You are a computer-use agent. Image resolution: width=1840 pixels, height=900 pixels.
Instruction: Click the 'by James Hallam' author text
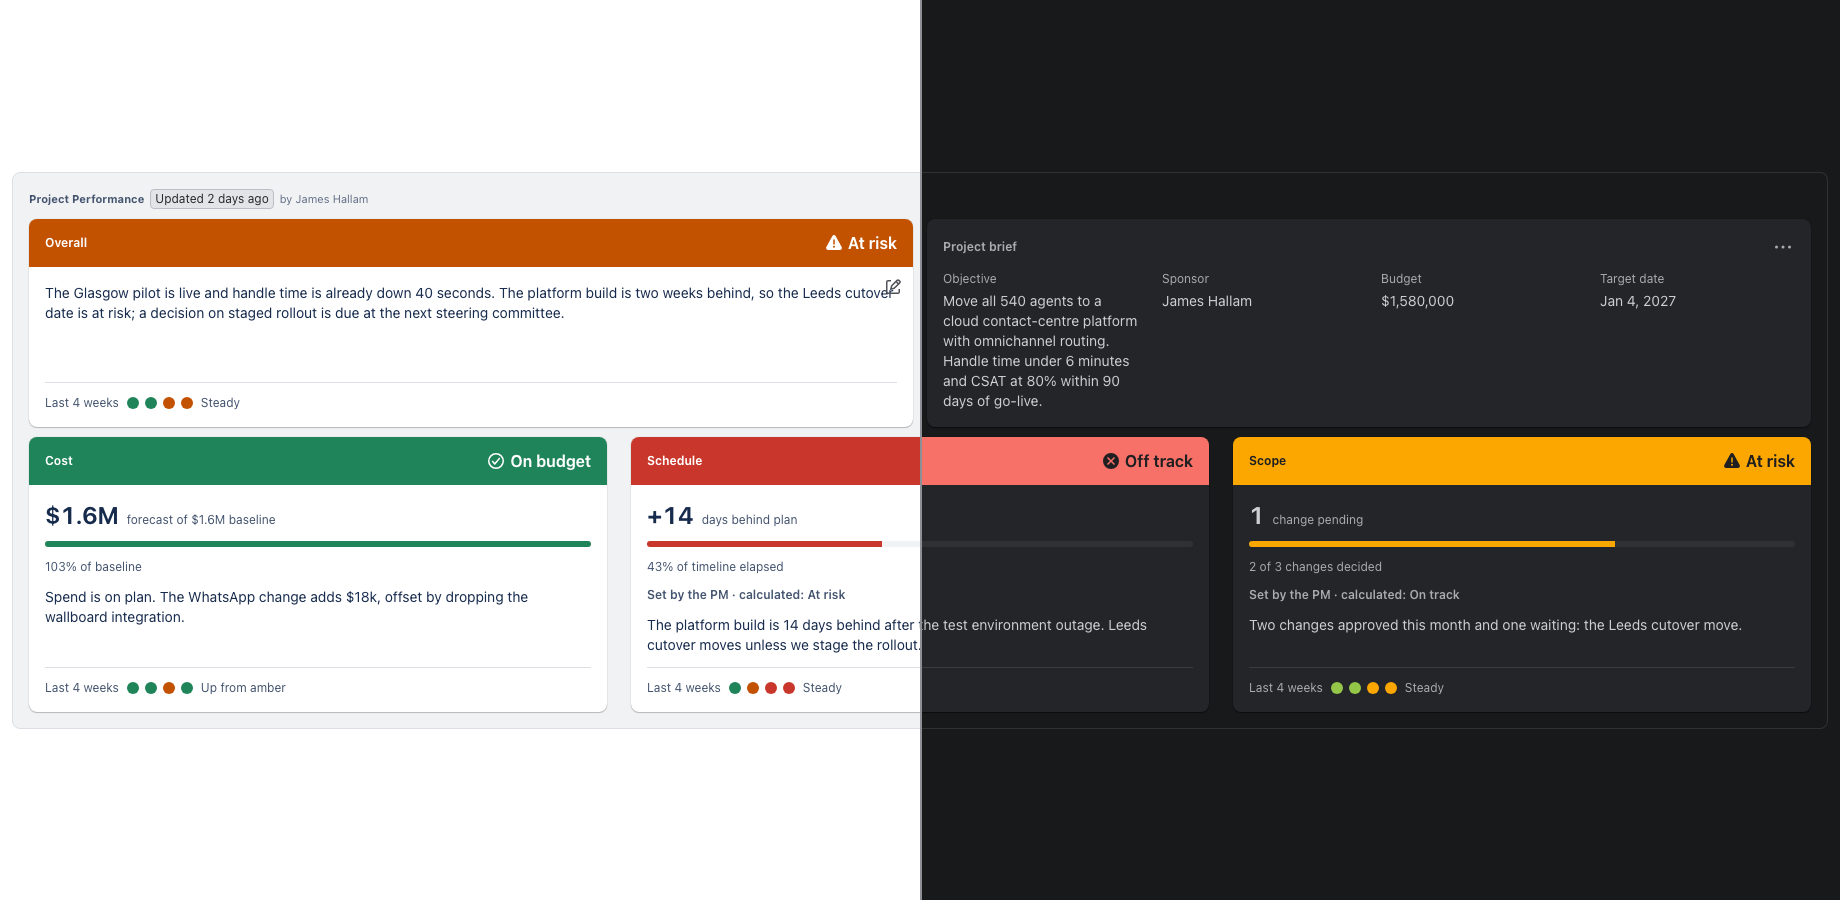(x=324, y=199)
